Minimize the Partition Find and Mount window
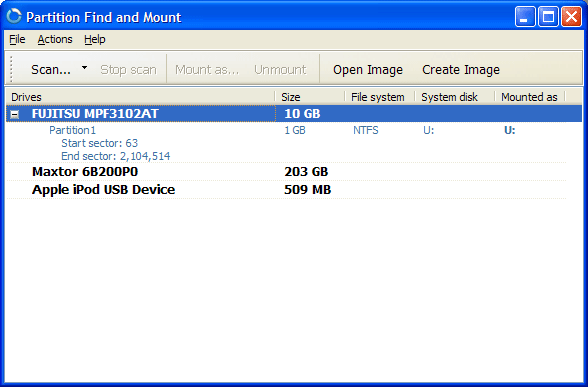This screenshot has height=387, width=588. click(x=525, y=17)
